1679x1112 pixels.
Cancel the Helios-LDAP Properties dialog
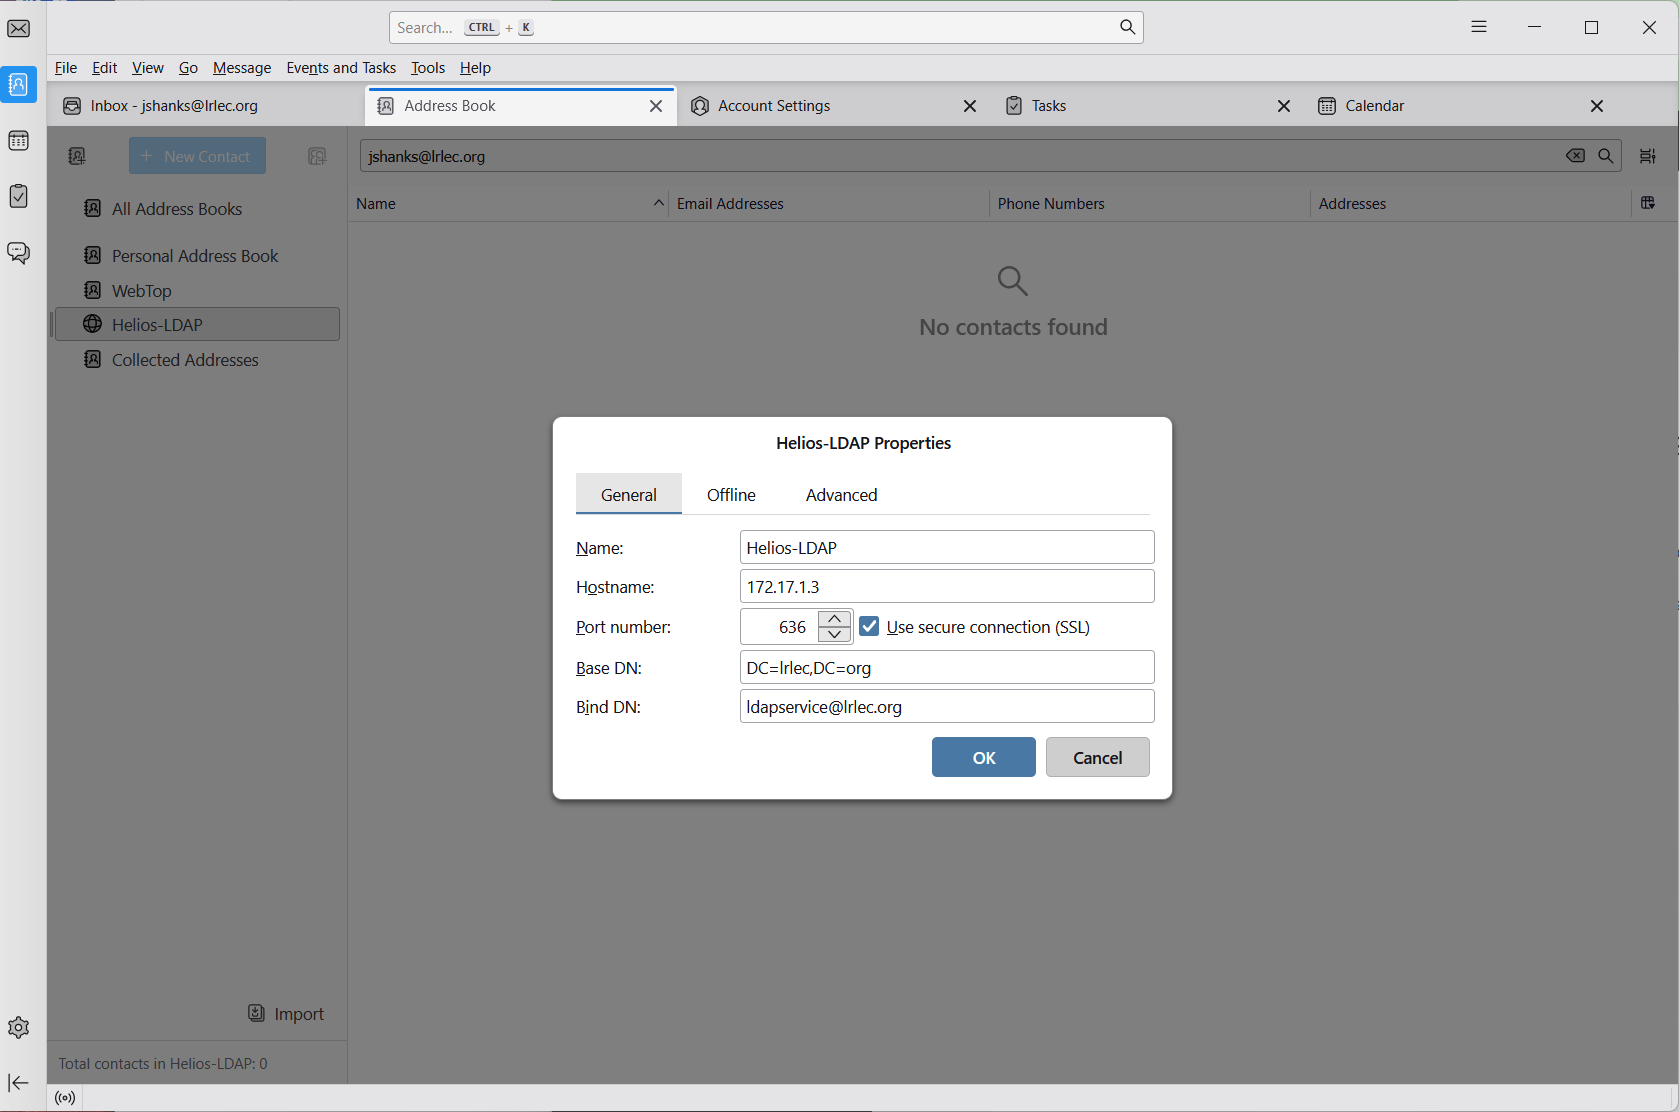(x=1097, y=758)
